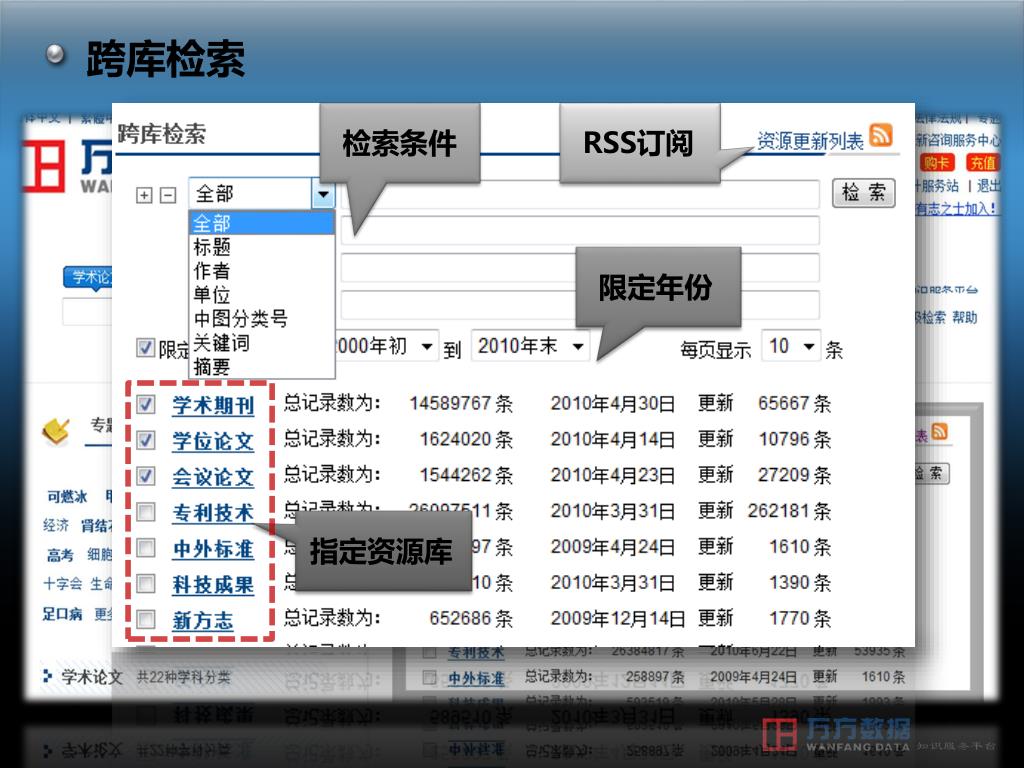Uncheck the 会议论文 checkbox
This screenshot has width=1024, height=768.
point(146,476)
